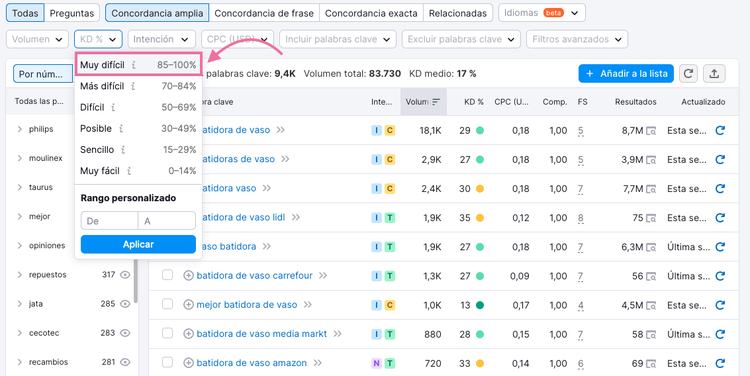
Task: Switch to Concordancia exacta
Action: point(371,13)
